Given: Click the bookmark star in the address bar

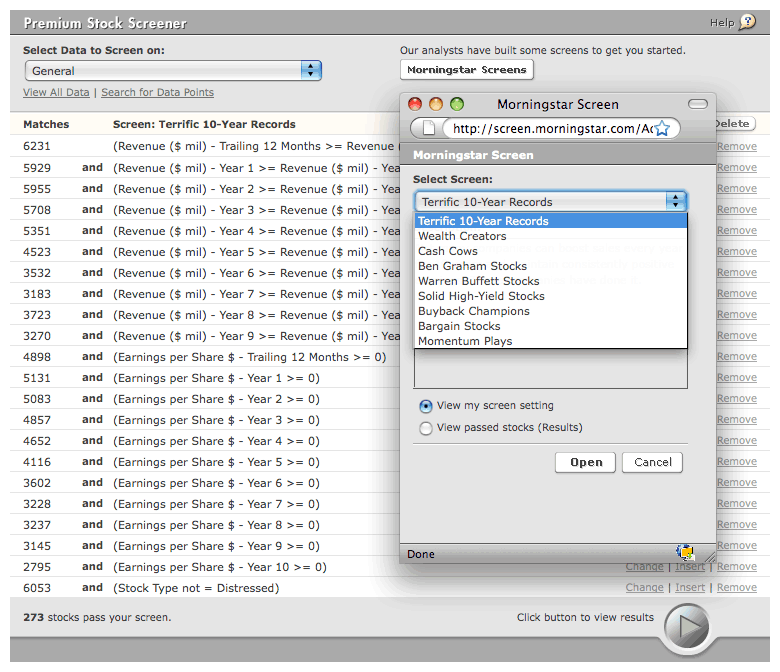Looking at the screenshot, I should point(662,128).
